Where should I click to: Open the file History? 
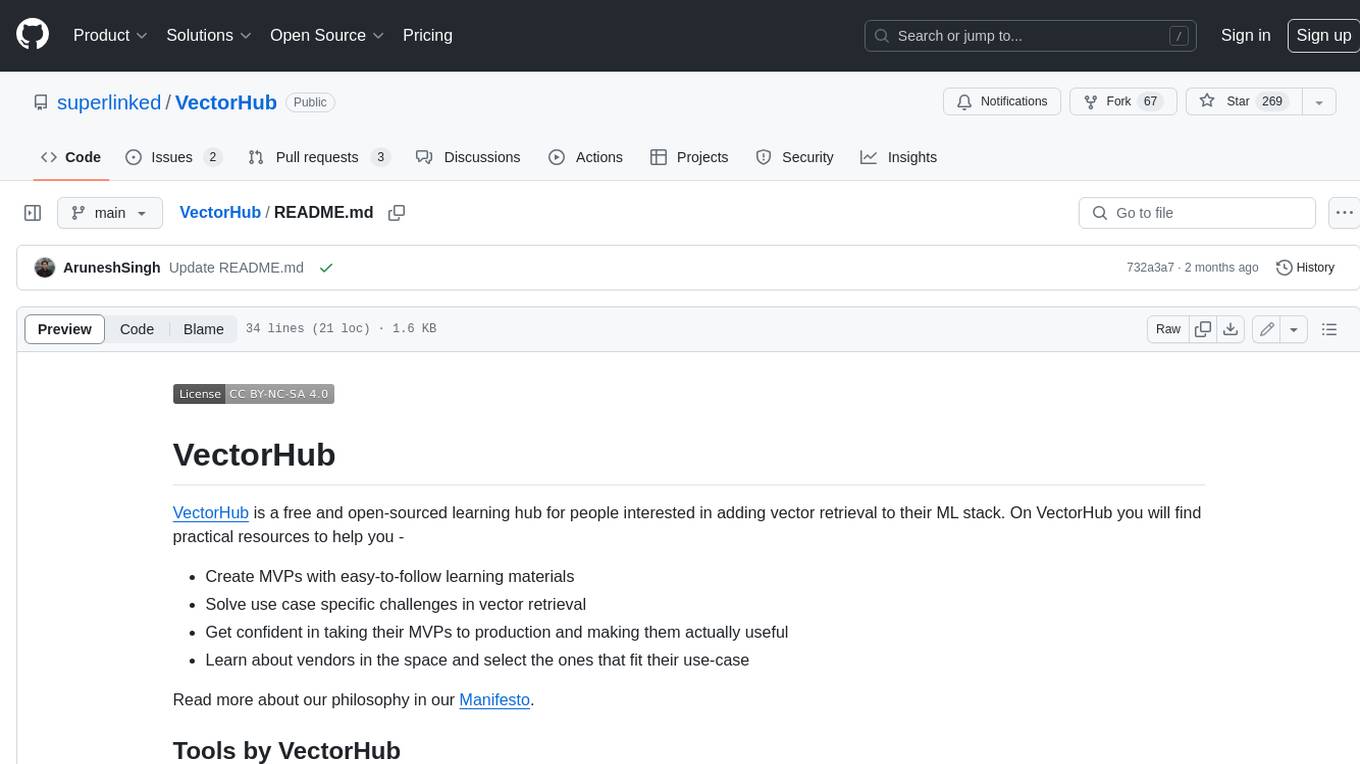coord(1305,268)
